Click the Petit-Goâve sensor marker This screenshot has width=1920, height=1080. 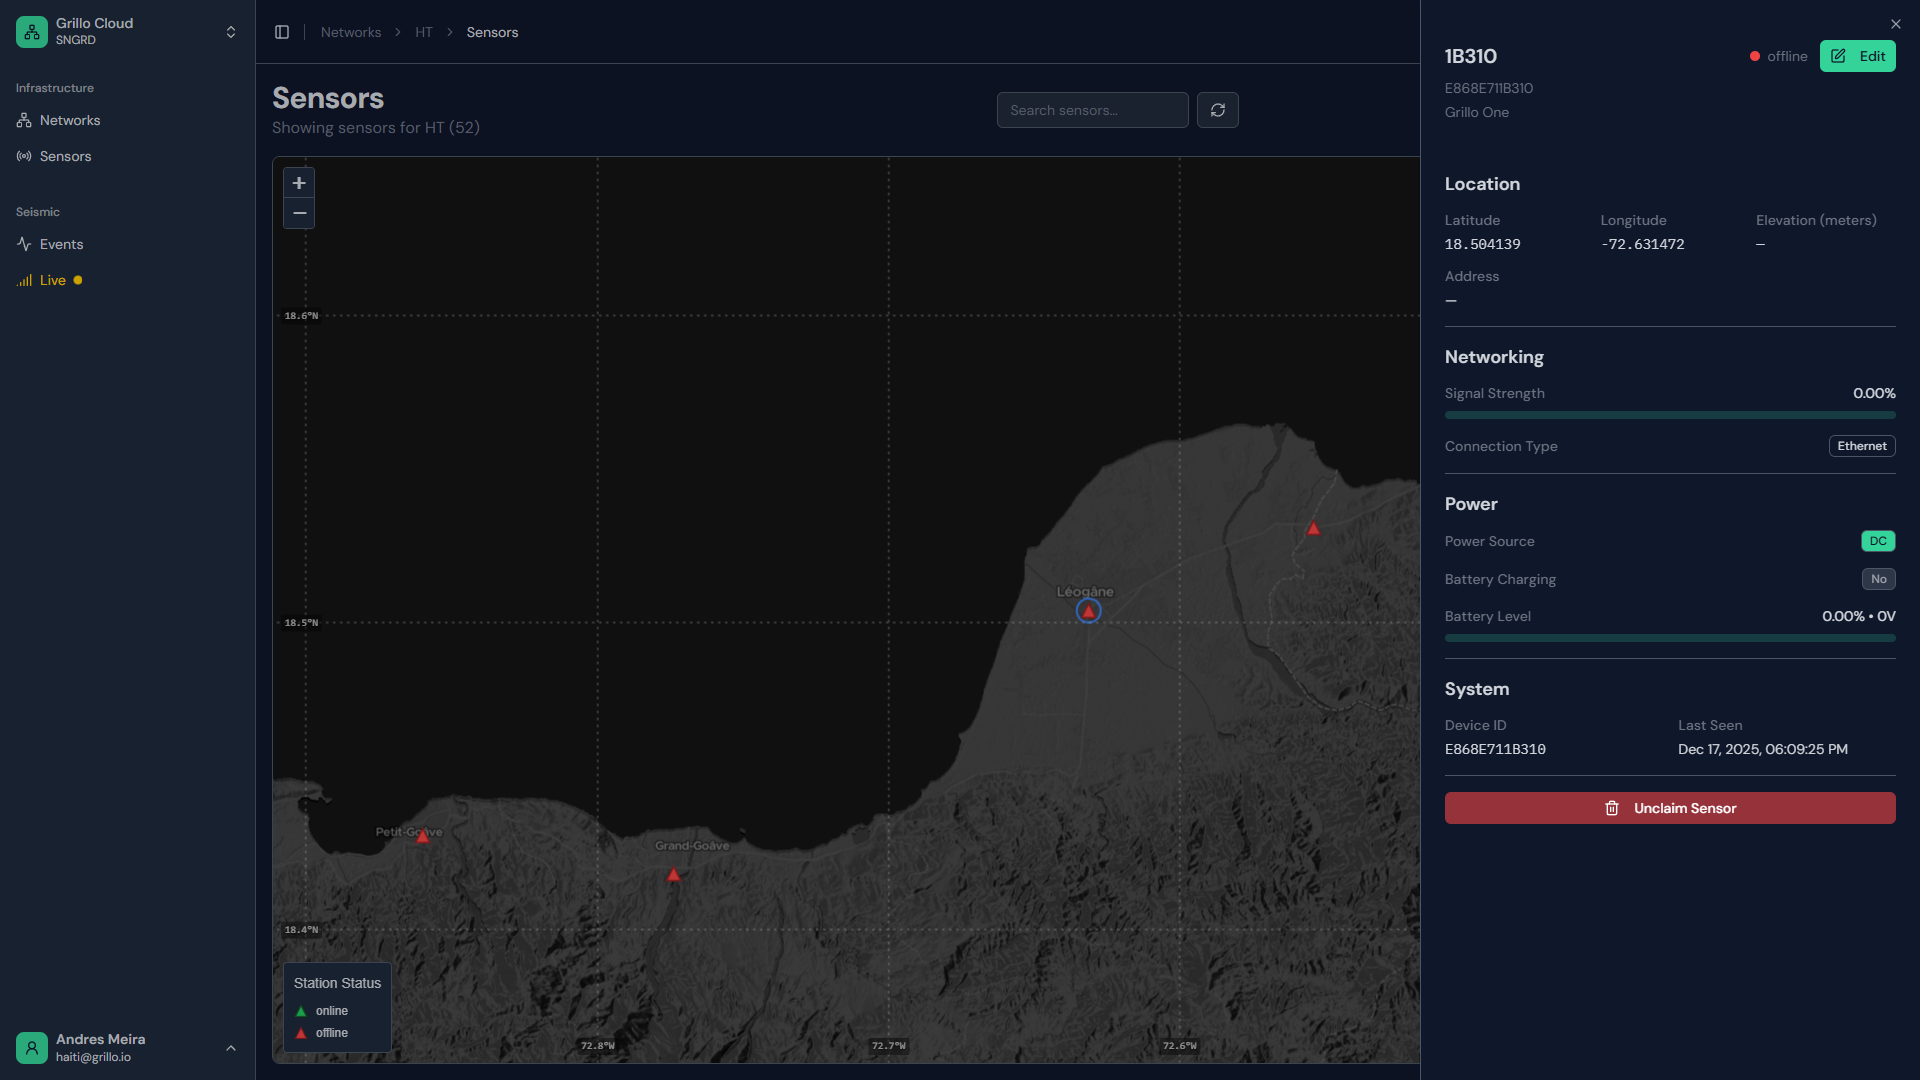click(x=423, y=836)
